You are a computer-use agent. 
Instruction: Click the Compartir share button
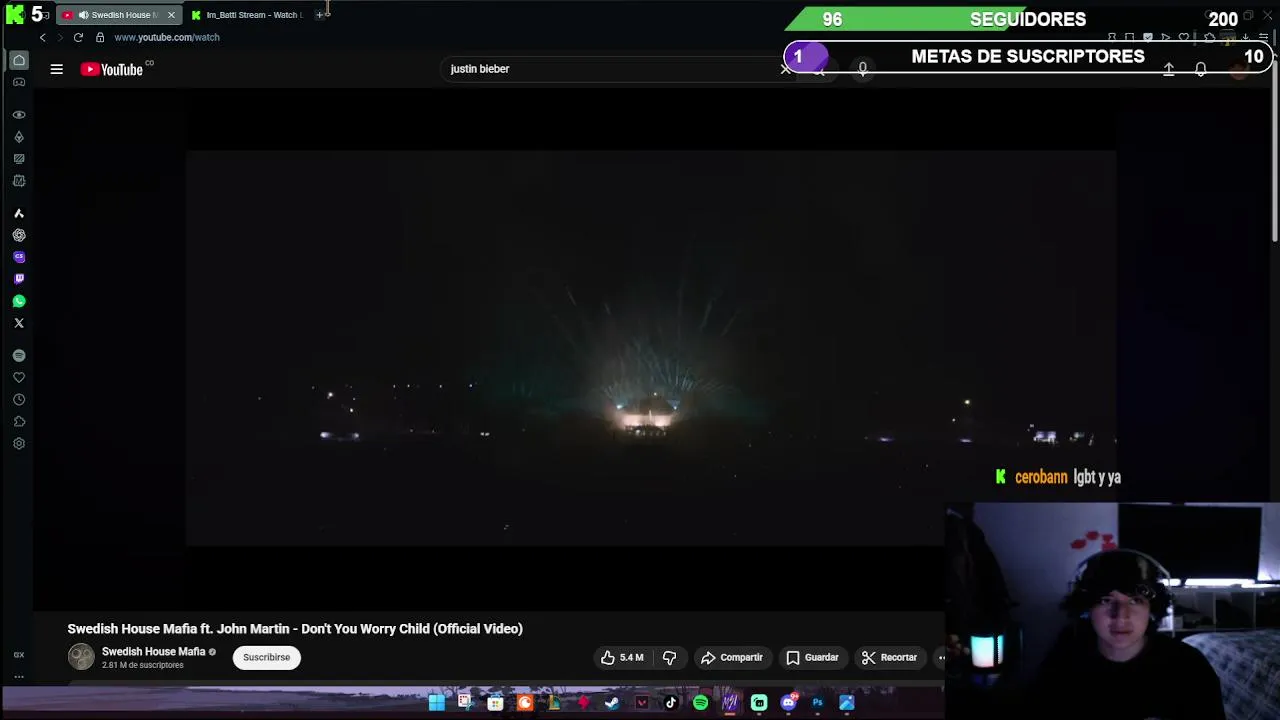(x=732, y=657)
